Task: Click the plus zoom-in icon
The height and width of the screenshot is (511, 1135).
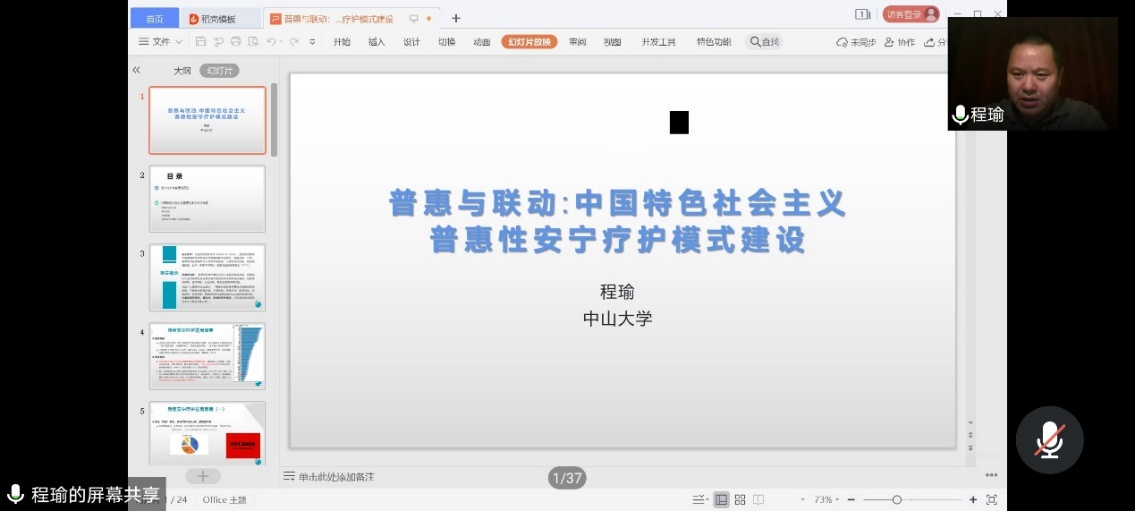Action: point(973,499)
